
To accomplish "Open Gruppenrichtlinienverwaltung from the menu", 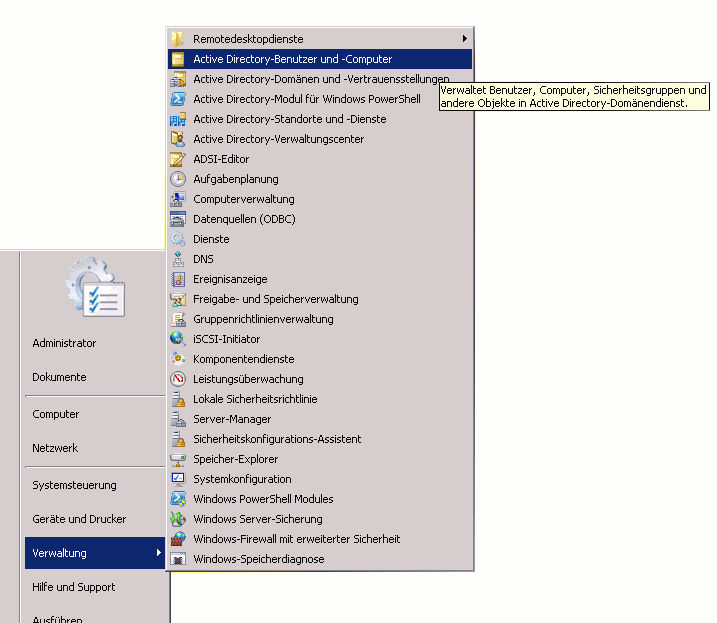I will [x=263, y=319].
